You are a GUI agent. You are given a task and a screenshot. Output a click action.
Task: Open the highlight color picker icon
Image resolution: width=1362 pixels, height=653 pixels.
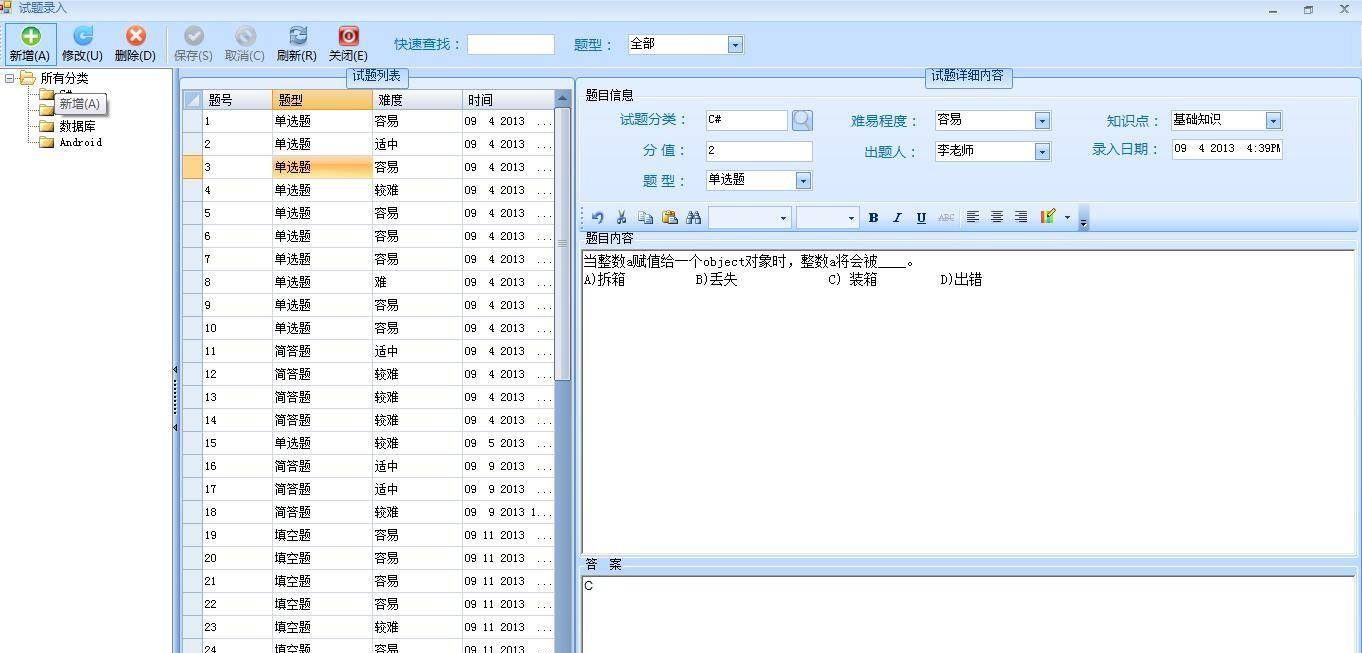click(x=1047, y=217)
